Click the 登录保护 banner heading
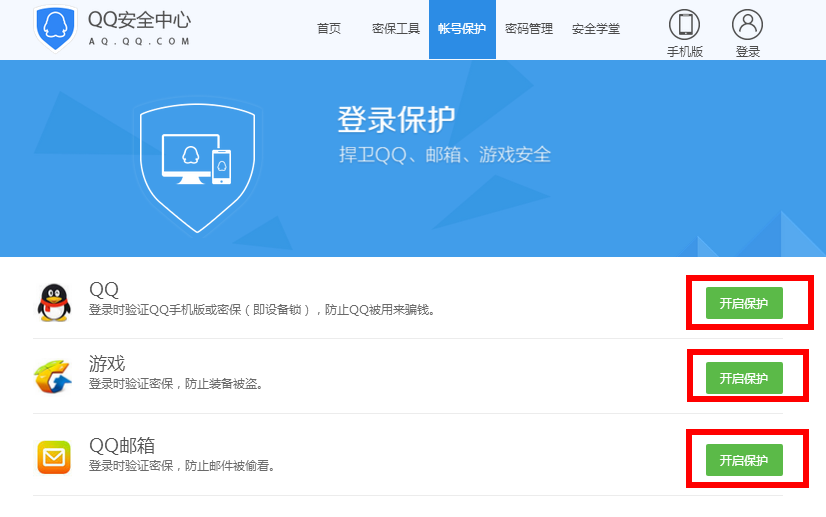 click(x=396, y=120)
